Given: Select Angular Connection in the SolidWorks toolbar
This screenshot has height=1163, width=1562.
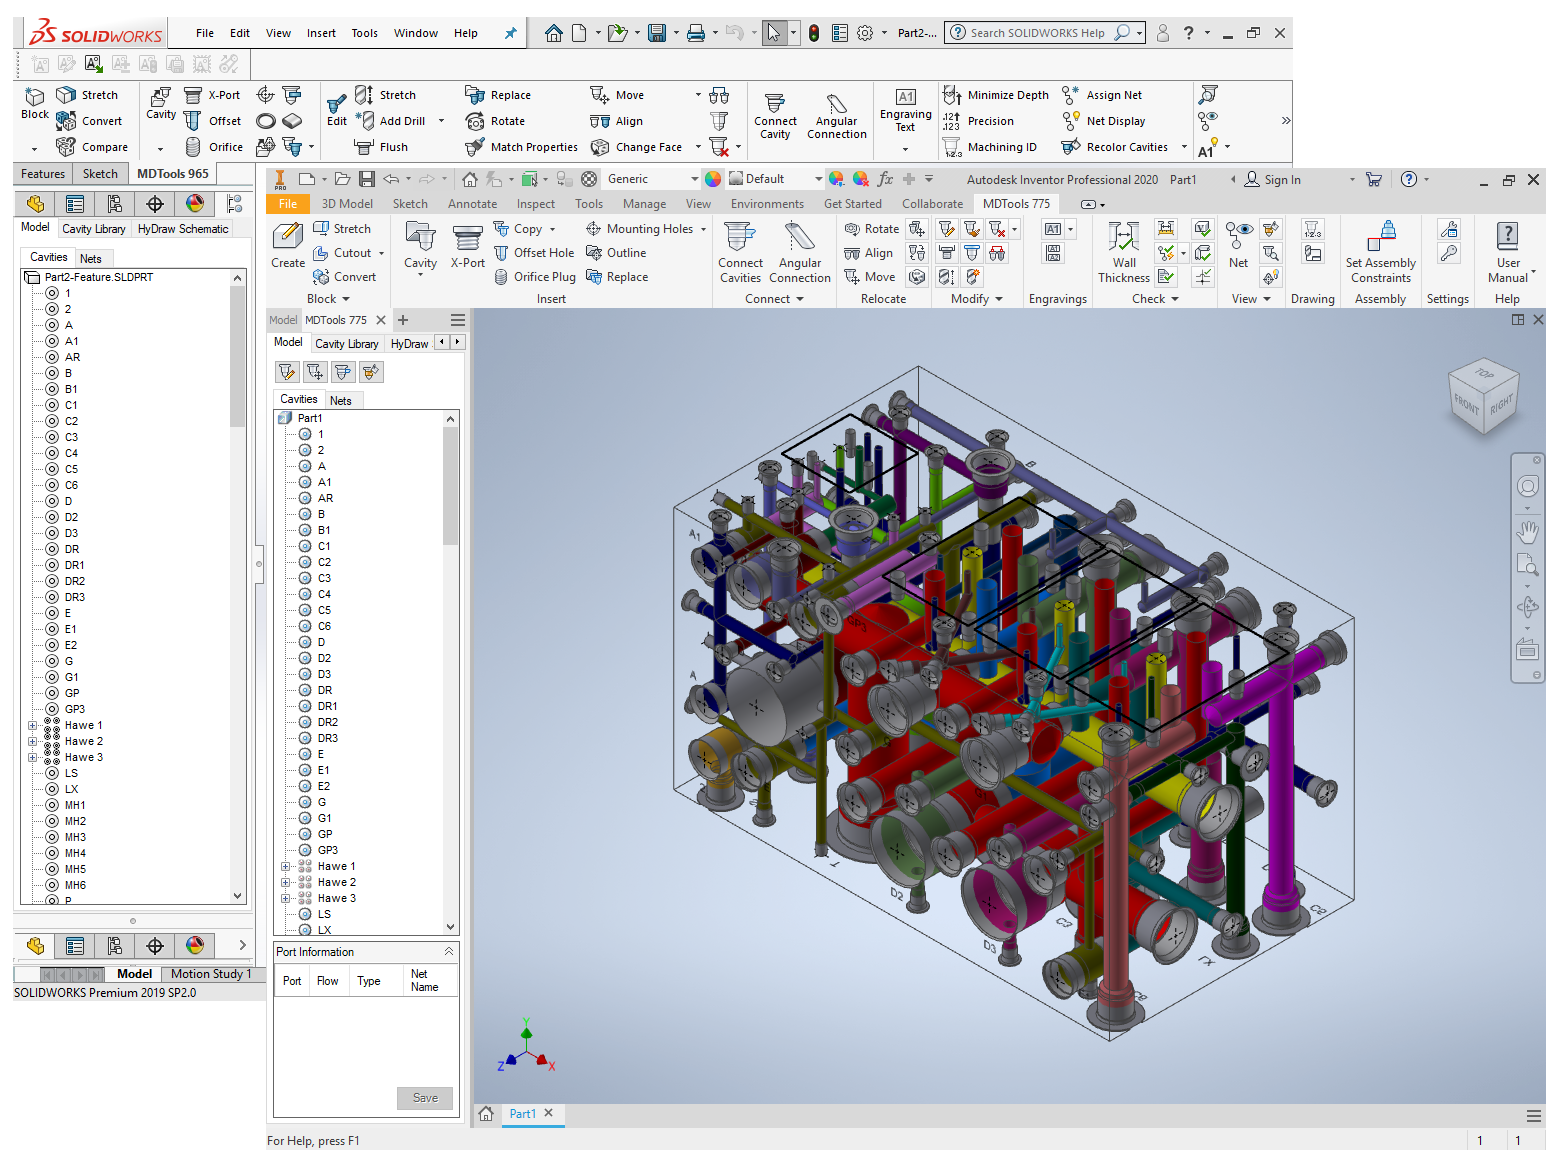Looking at the screenshot, I should [836, 116].
